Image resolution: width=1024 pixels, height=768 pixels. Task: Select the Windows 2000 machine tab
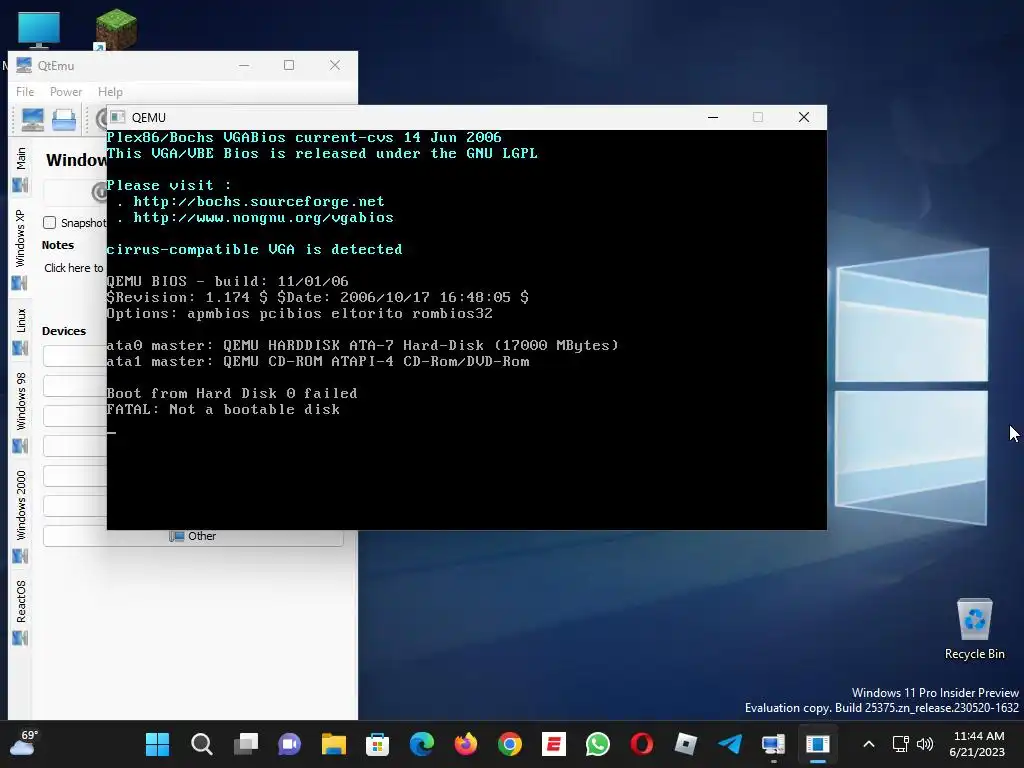(20, 516)
